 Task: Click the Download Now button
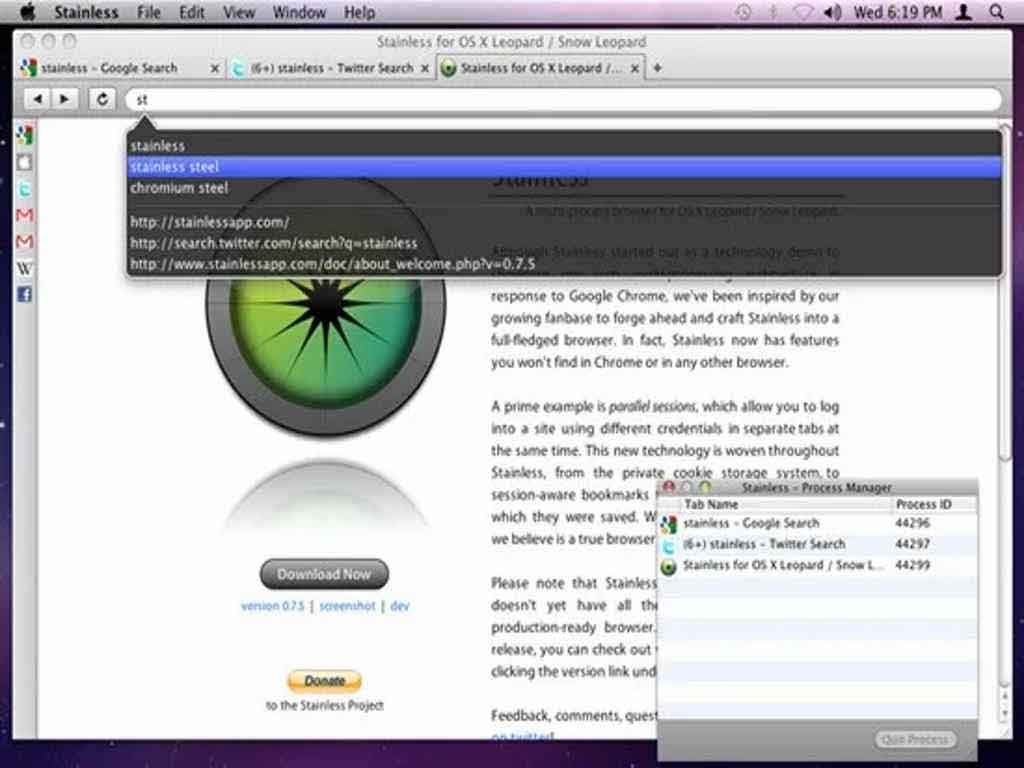(324, 574)
